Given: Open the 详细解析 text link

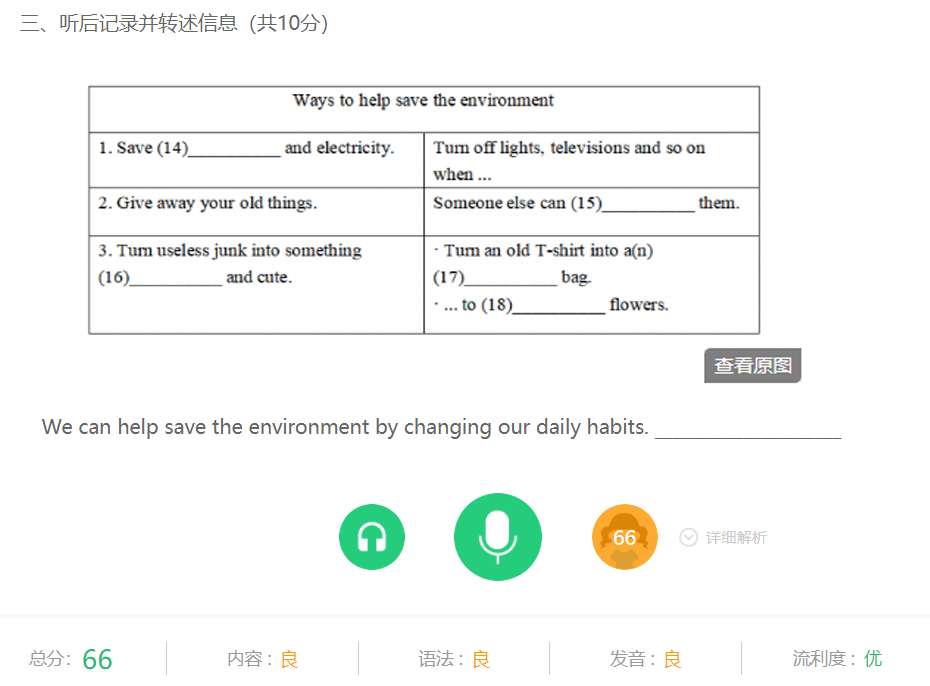Looking at the screenshot, I should (736, 538).
